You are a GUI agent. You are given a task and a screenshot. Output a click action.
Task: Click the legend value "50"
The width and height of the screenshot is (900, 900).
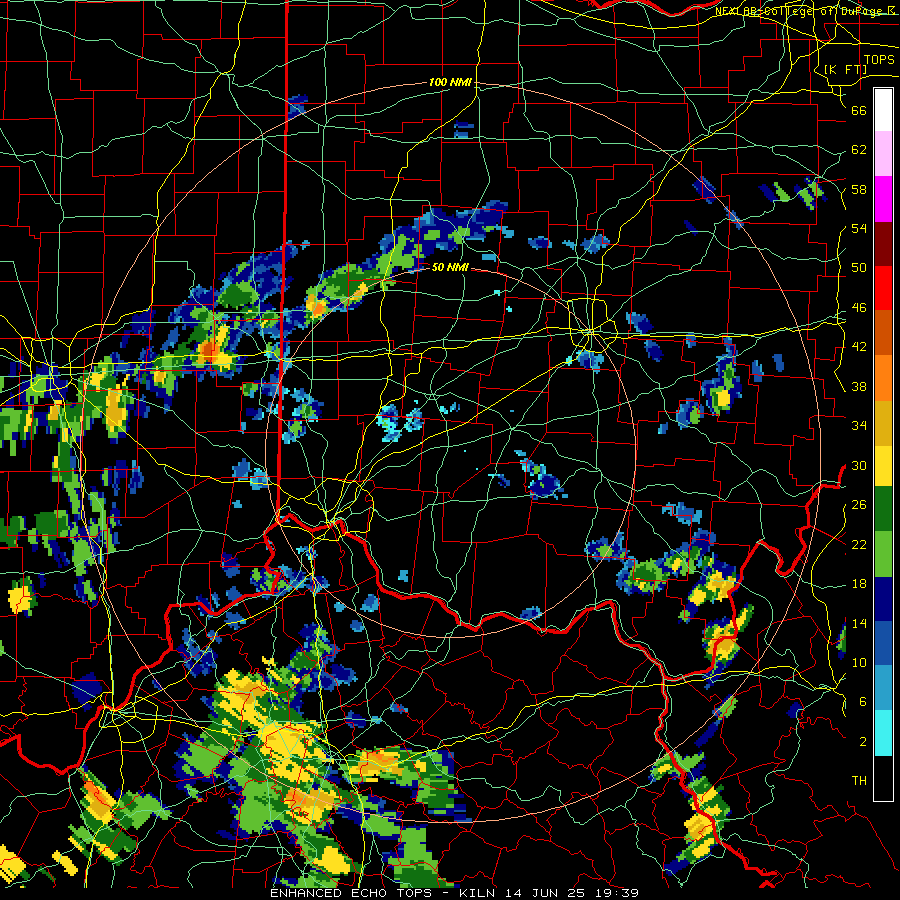(859, 267)
